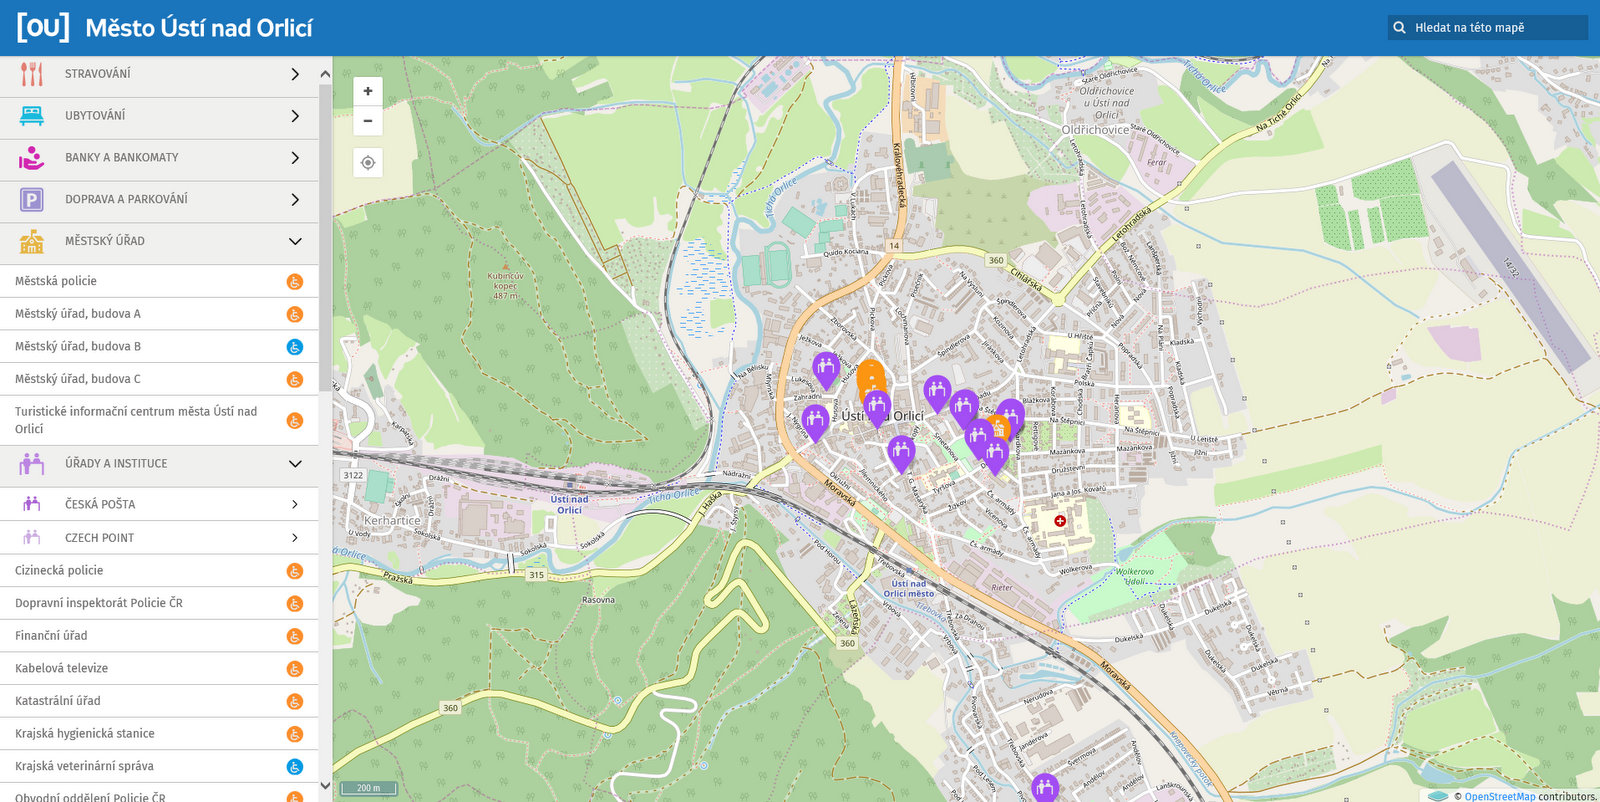1600x802 pixels.
Task: Click the map zoom out button
Action: (x=368, y=121)
